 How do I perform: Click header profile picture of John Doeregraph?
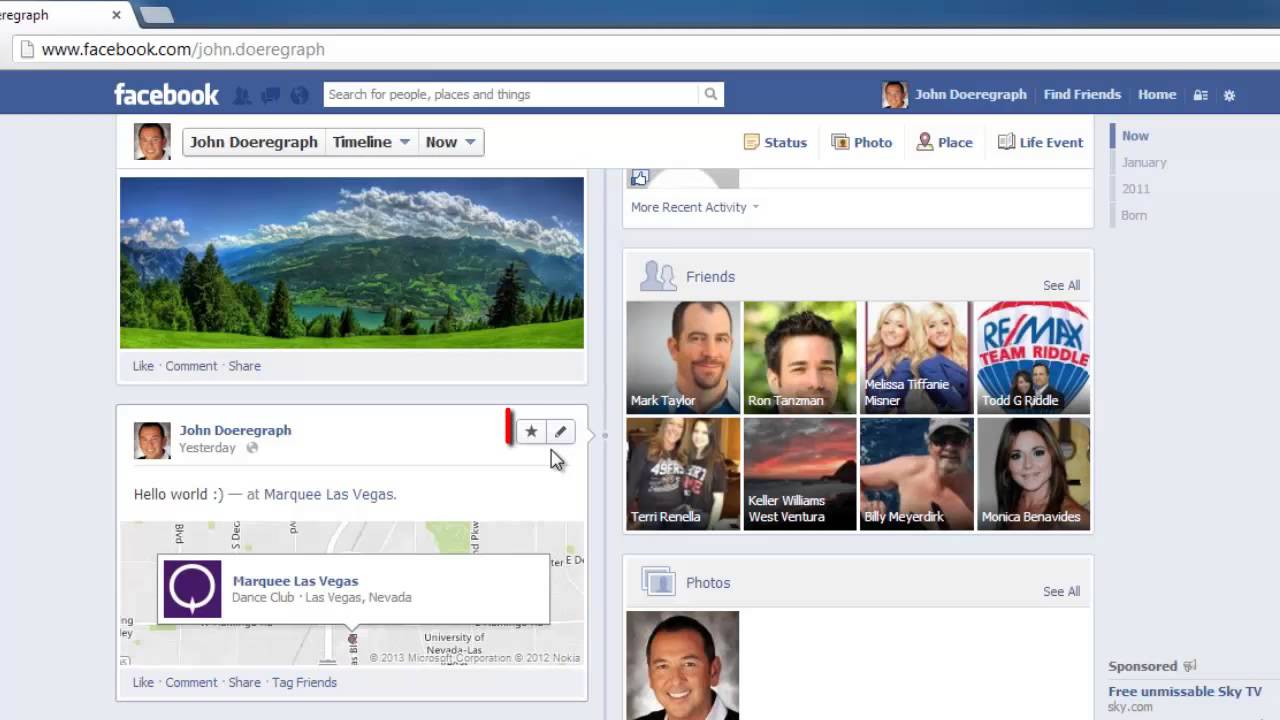[x=895, y=95]
